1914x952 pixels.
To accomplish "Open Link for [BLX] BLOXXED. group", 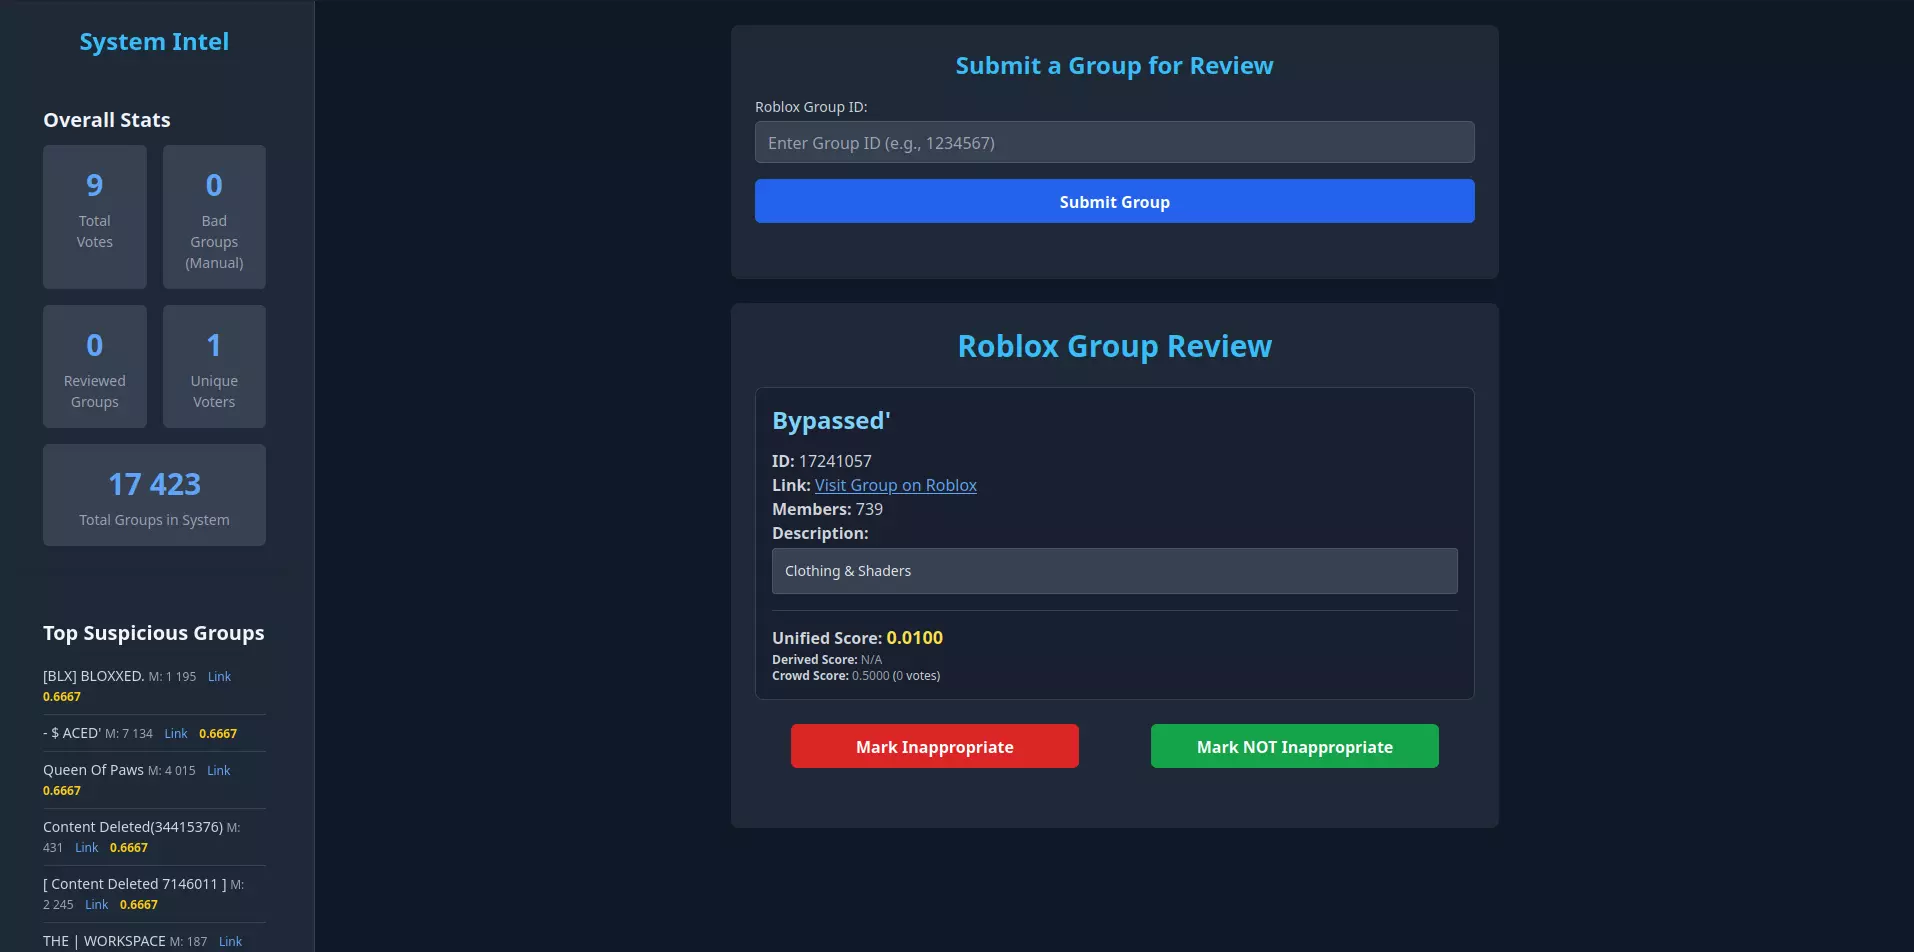I will tap(219, 677).
